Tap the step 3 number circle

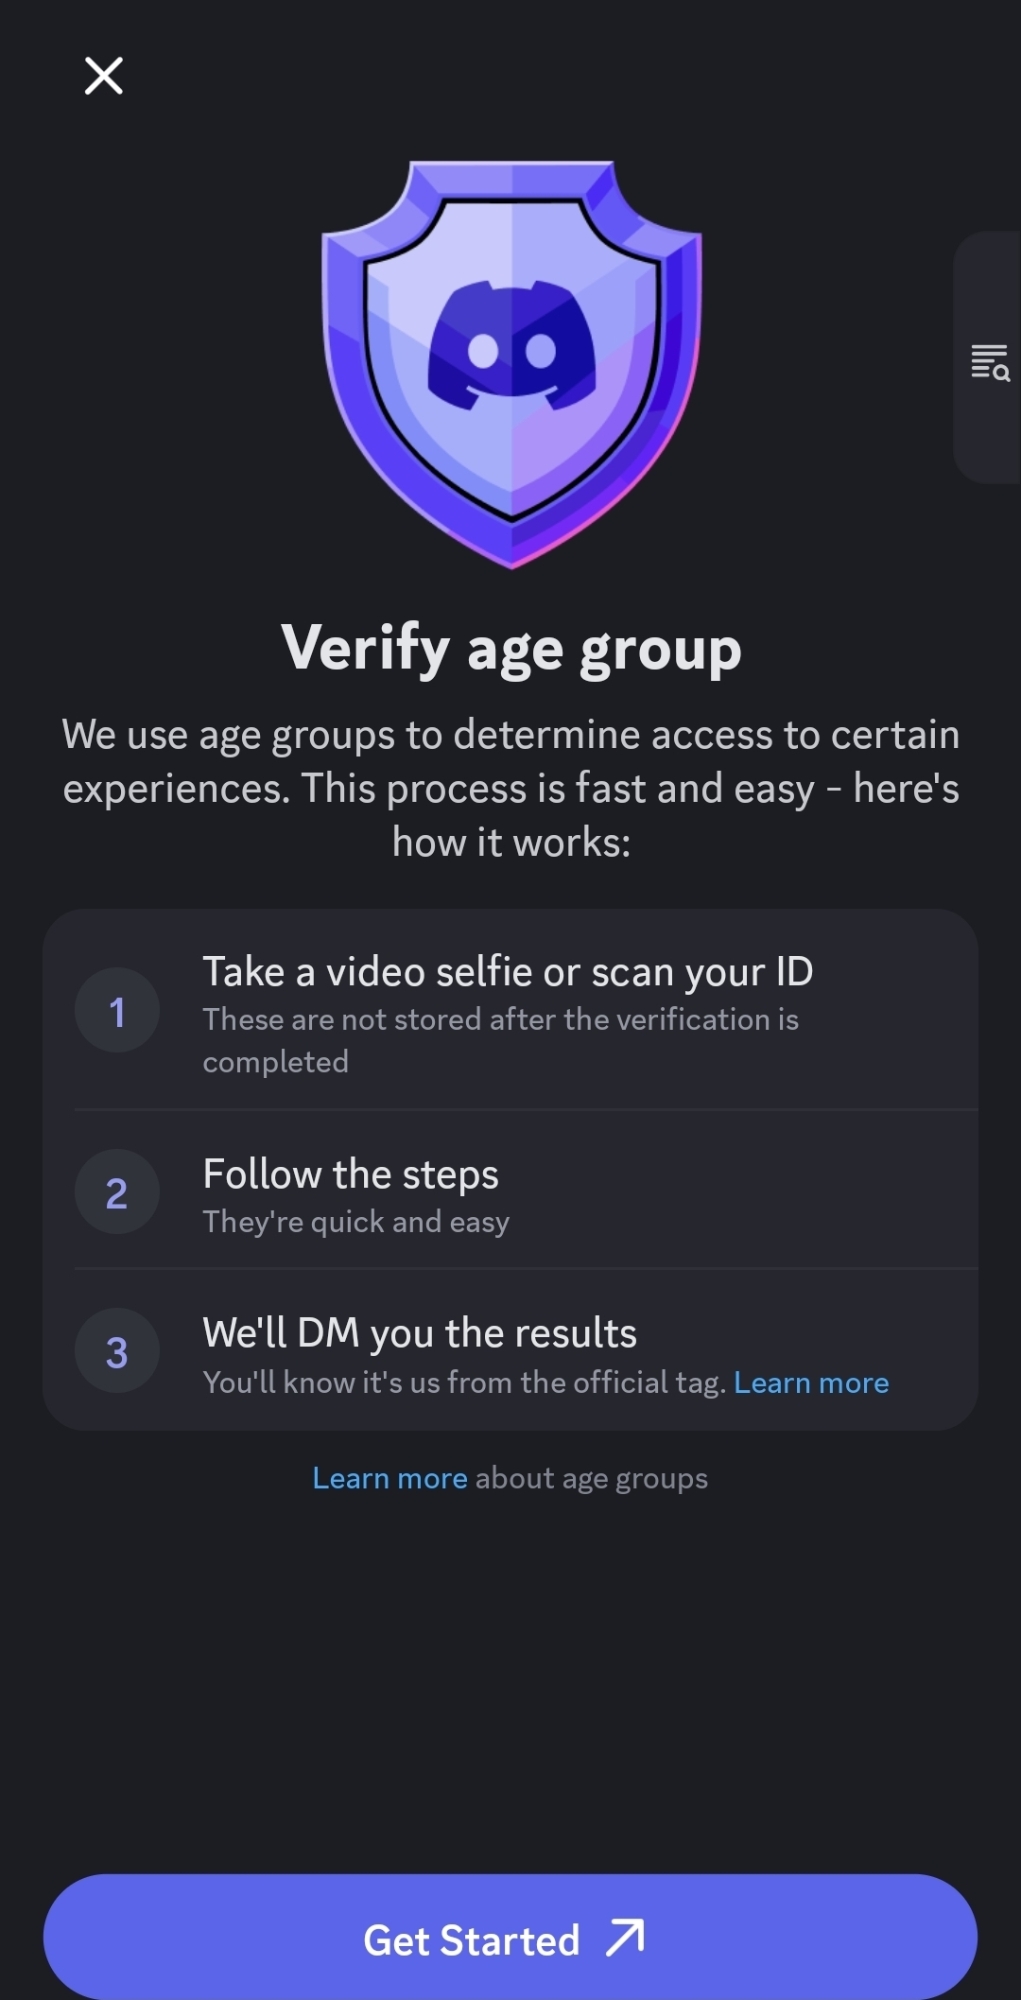(x=117, y=1352)
